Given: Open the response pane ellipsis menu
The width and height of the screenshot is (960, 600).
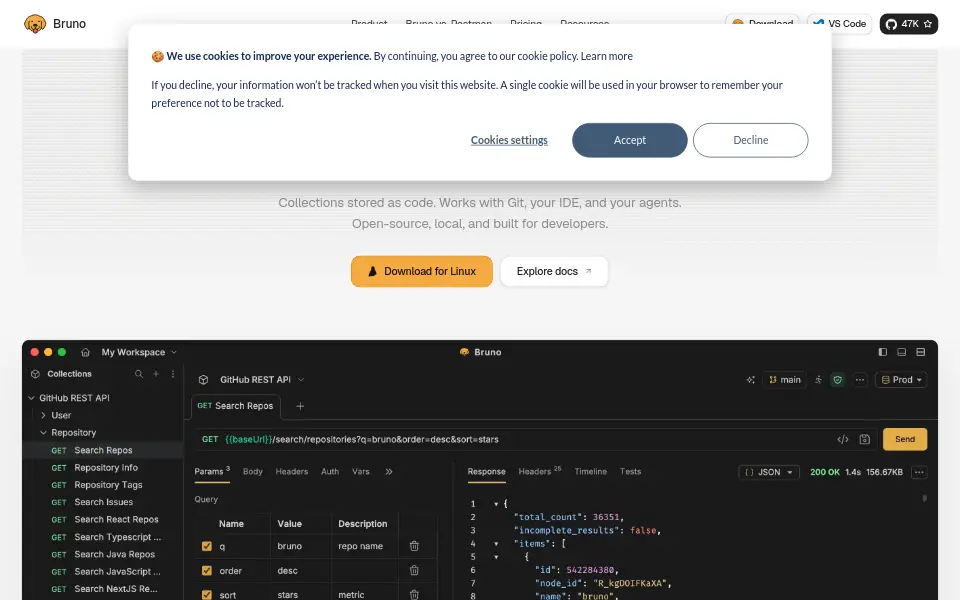Looking at the screenshot, I should pyautogui.click(x=919, y=472).
